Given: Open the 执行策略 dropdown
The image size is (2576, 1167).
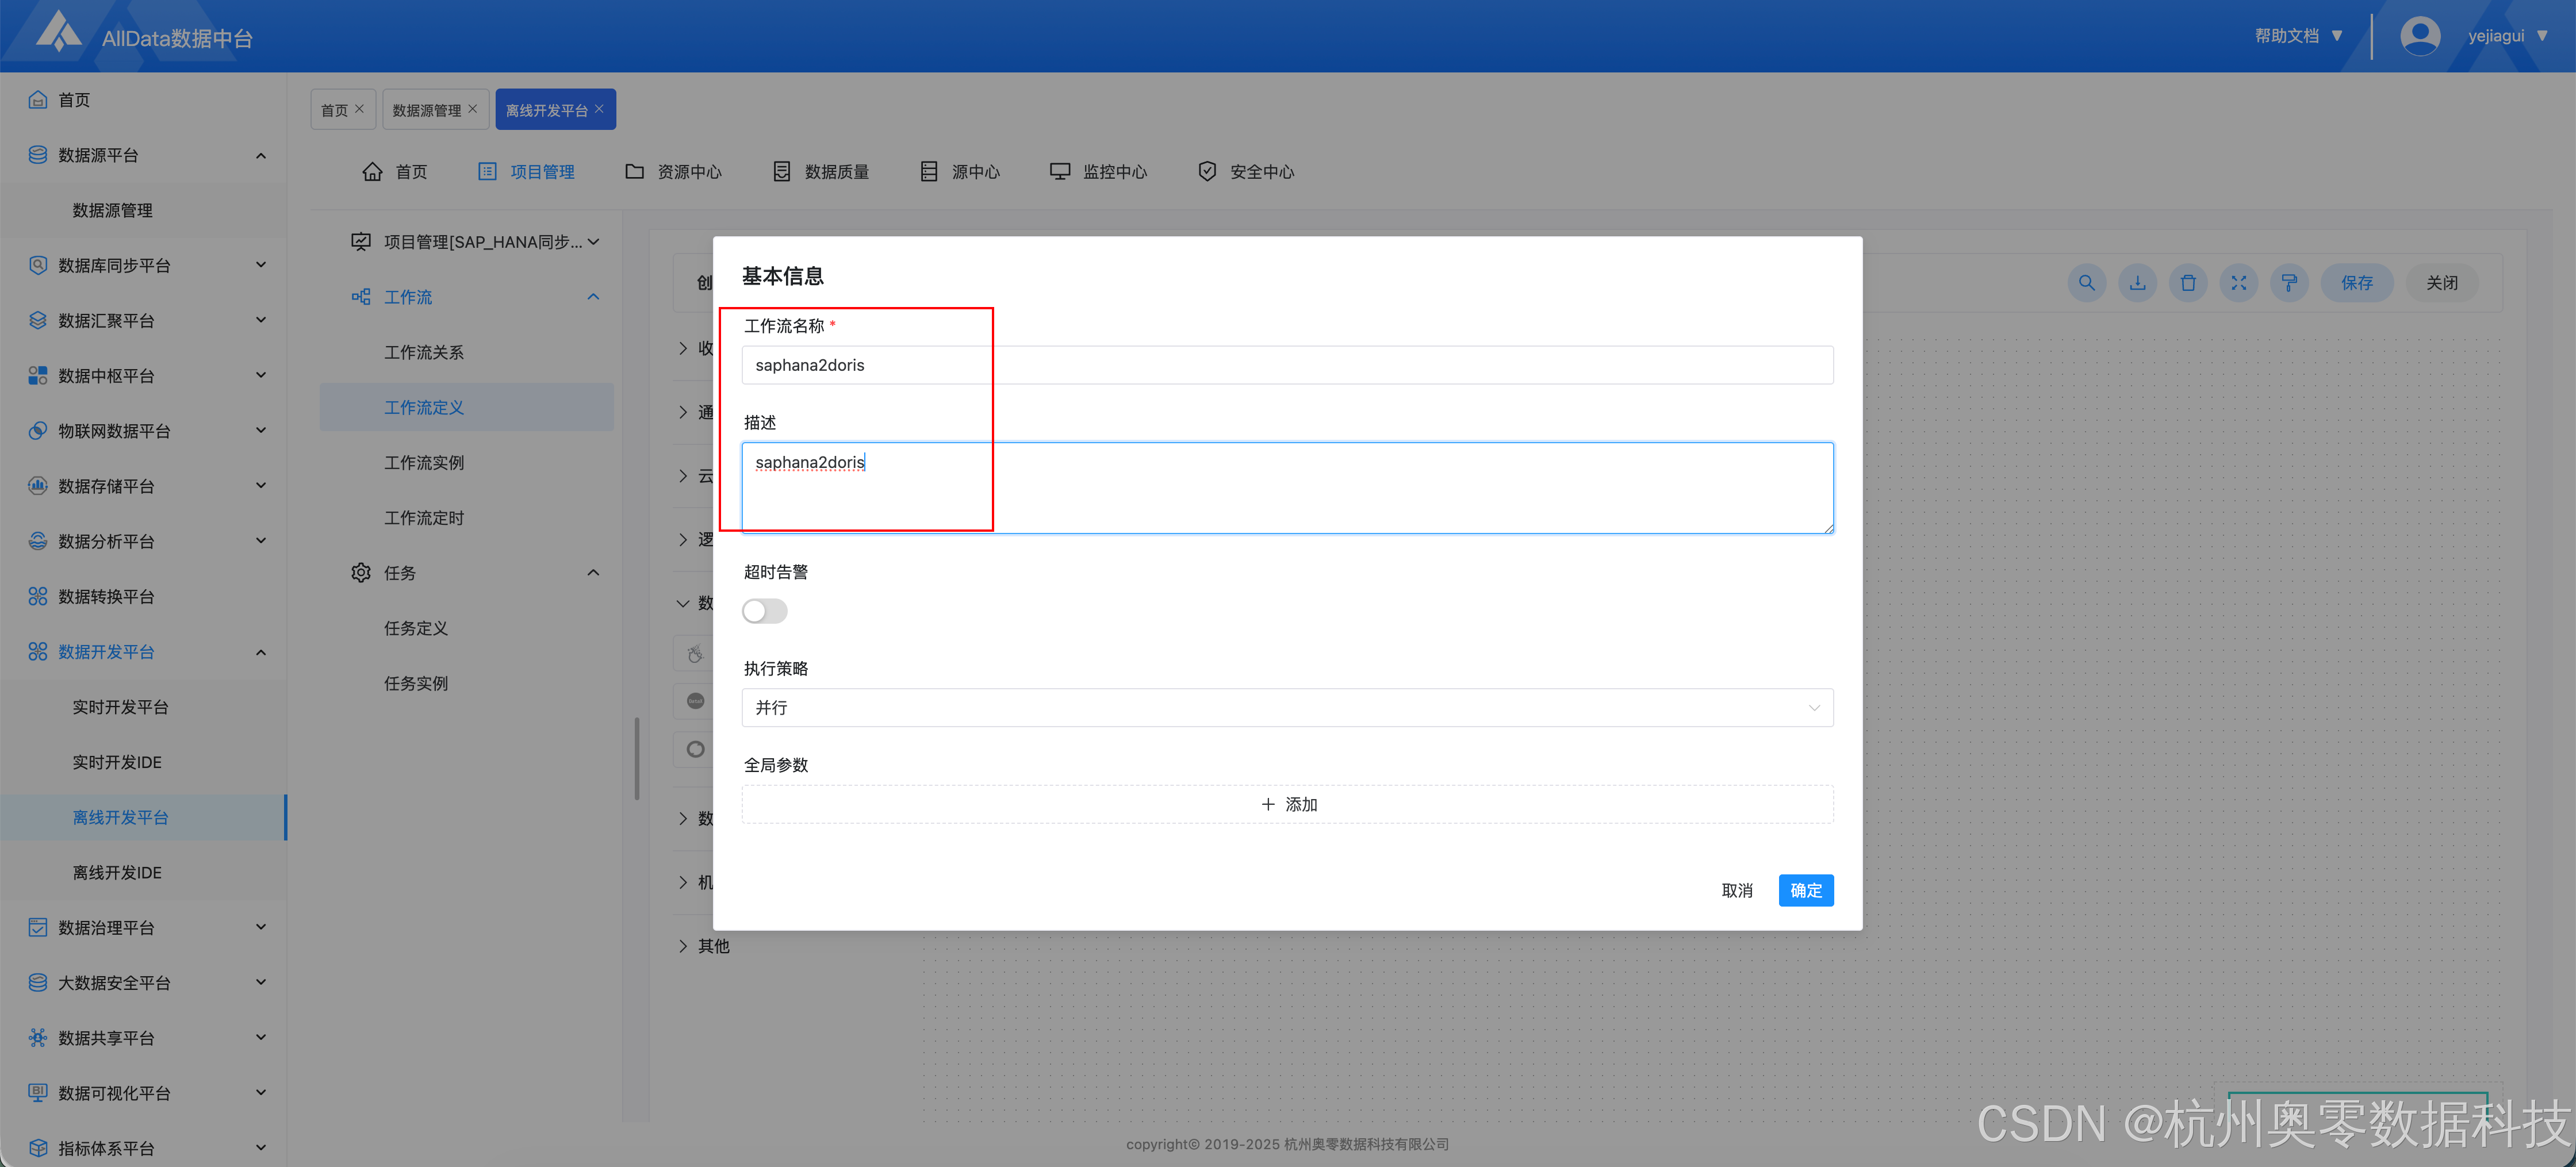Looking at the screenshot, I should (1287, 708).
